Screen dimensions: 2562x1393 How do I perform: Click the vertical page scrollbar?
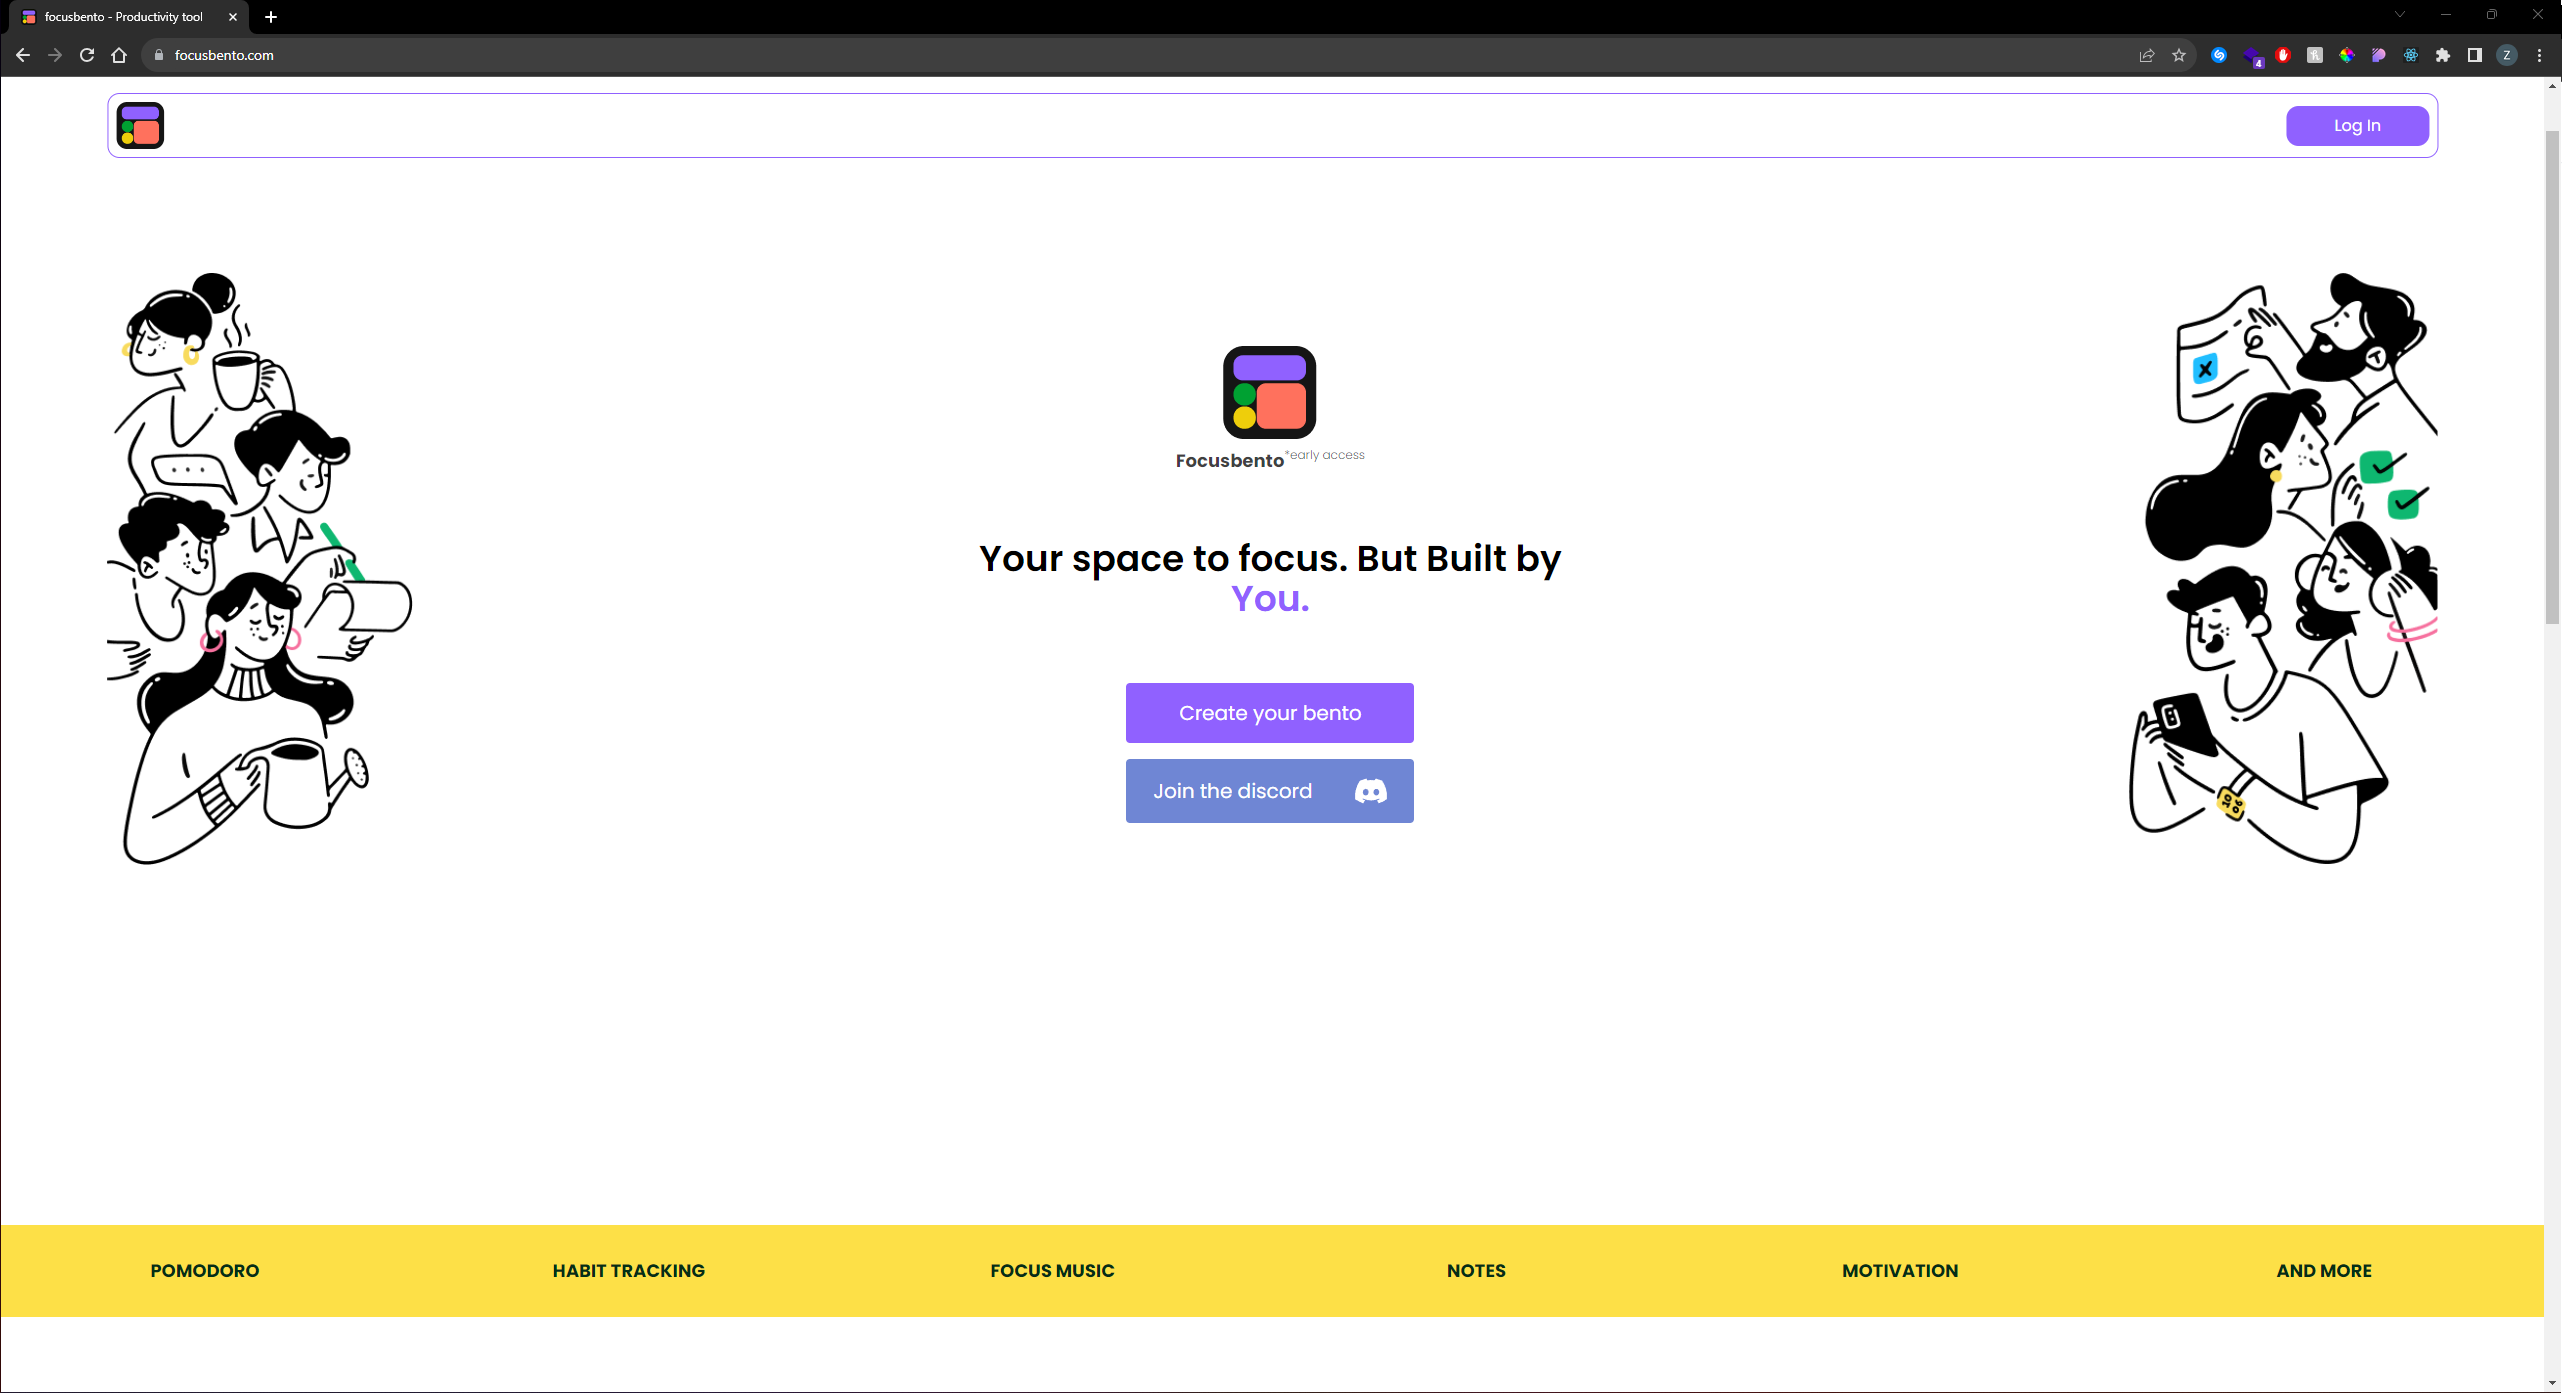[2552, 377]
